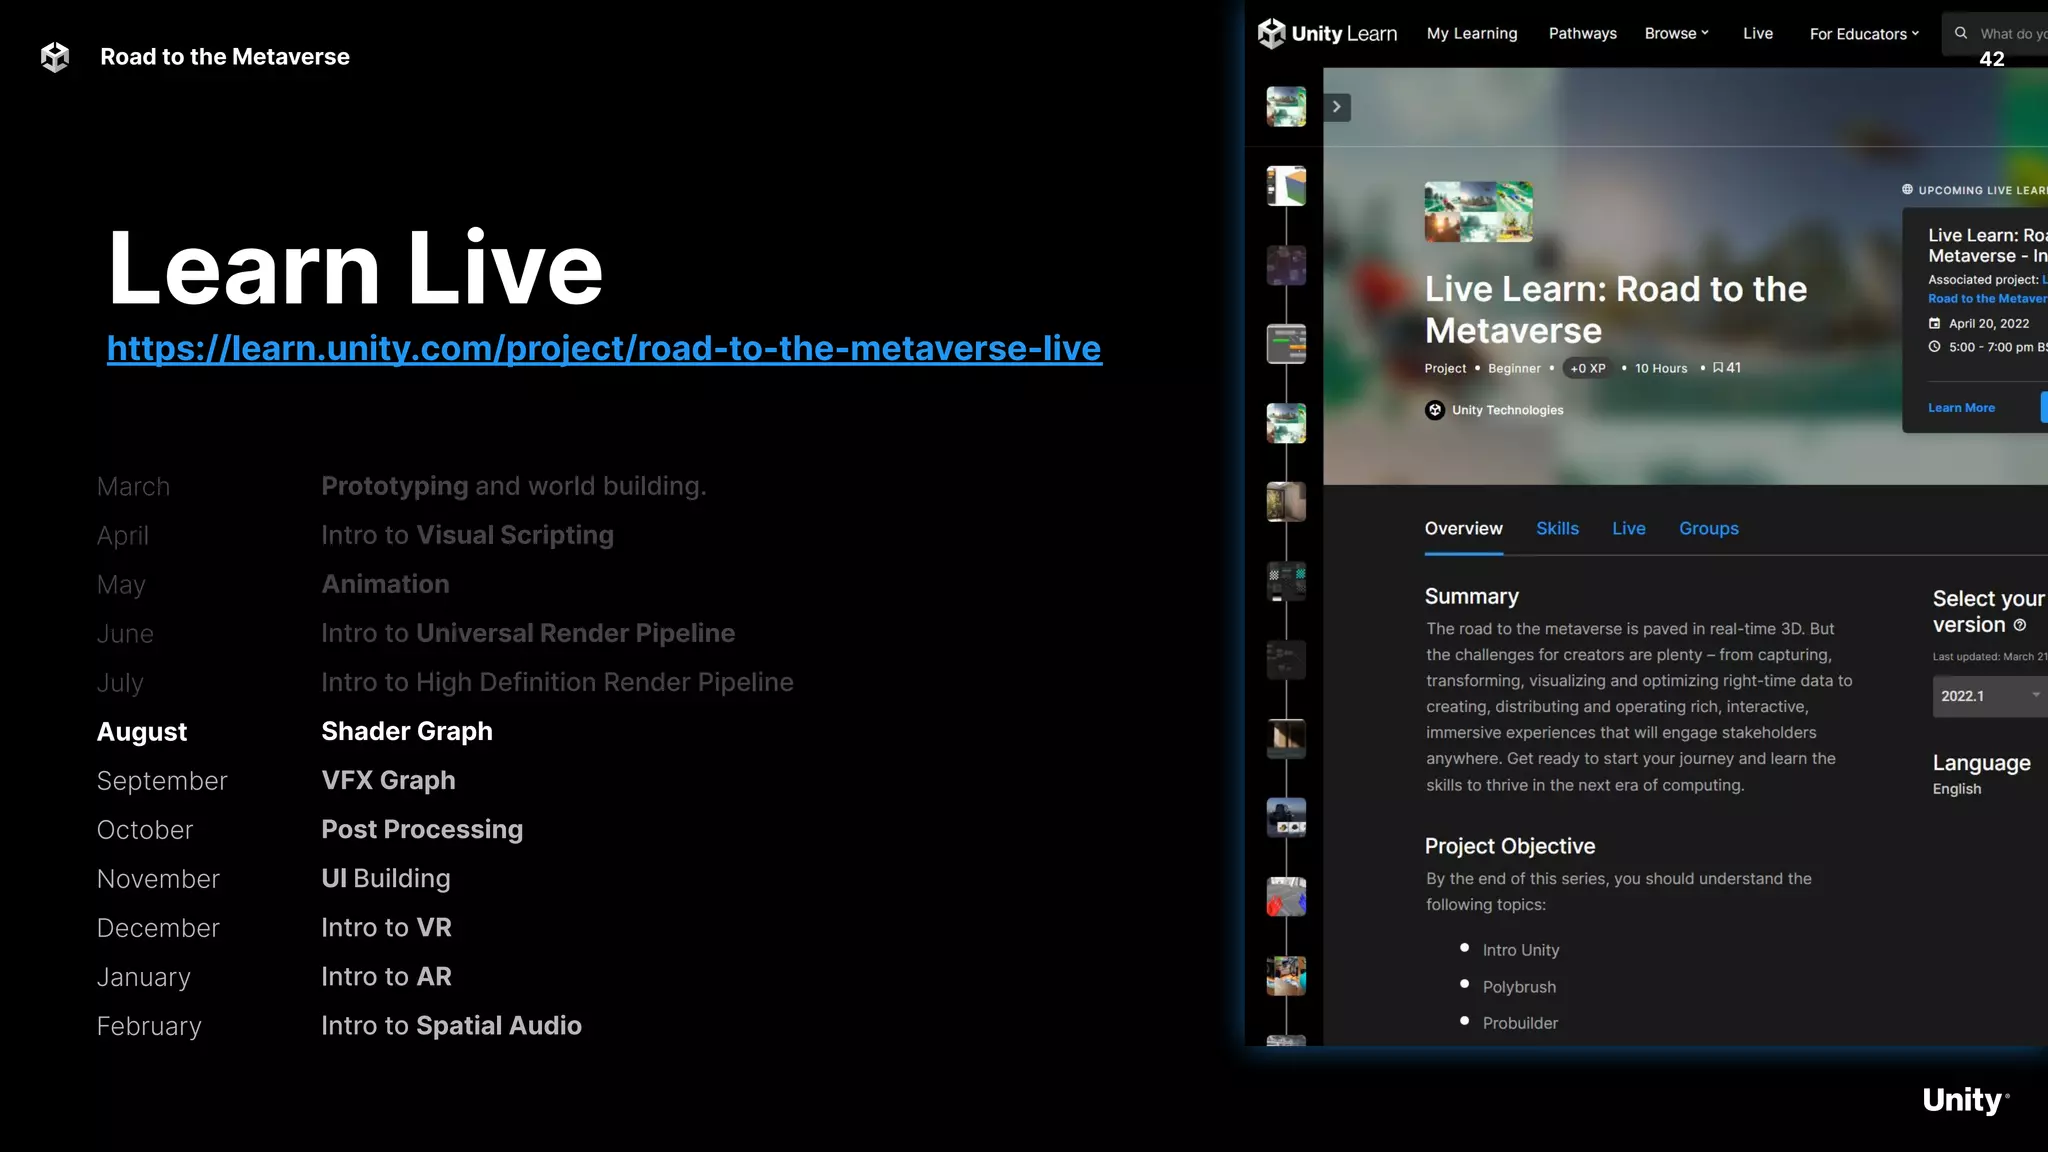Click the bookmark icon showing 41
Image resolution: width=2048 pixels, height=1152 pixels.
(x=1718, y=368)
